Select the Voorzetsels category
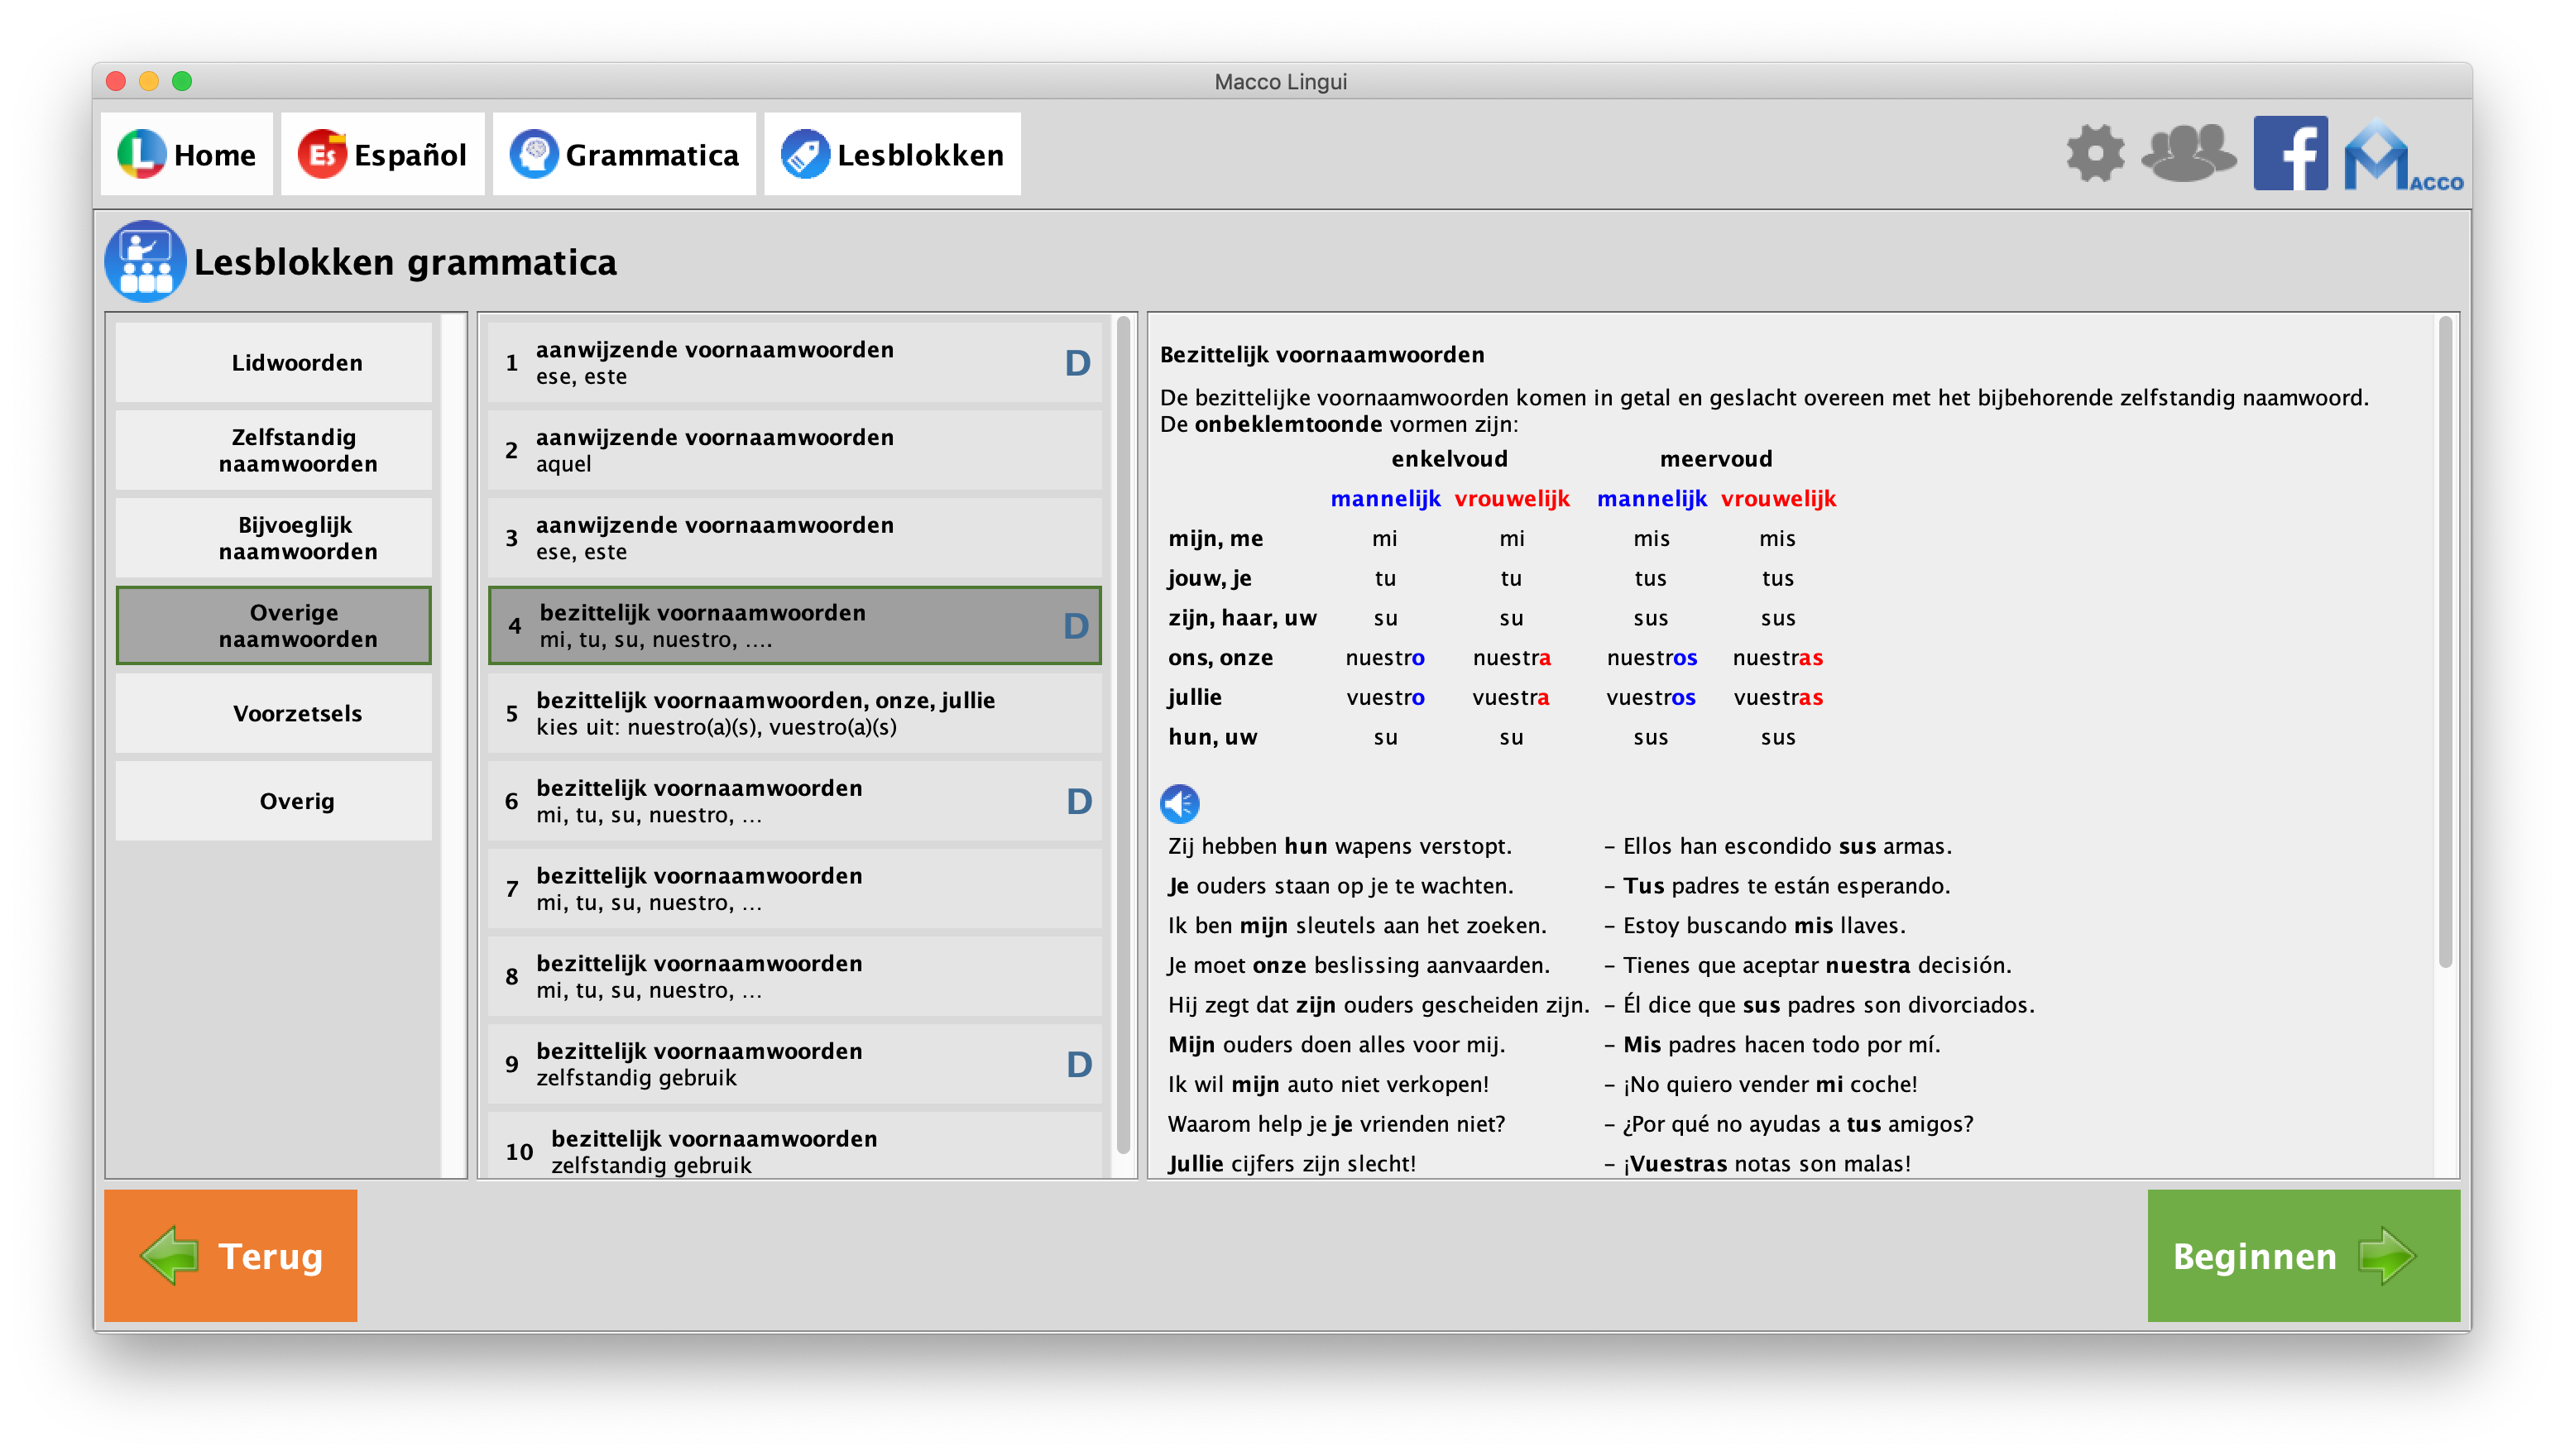 [x=296, y=713]
